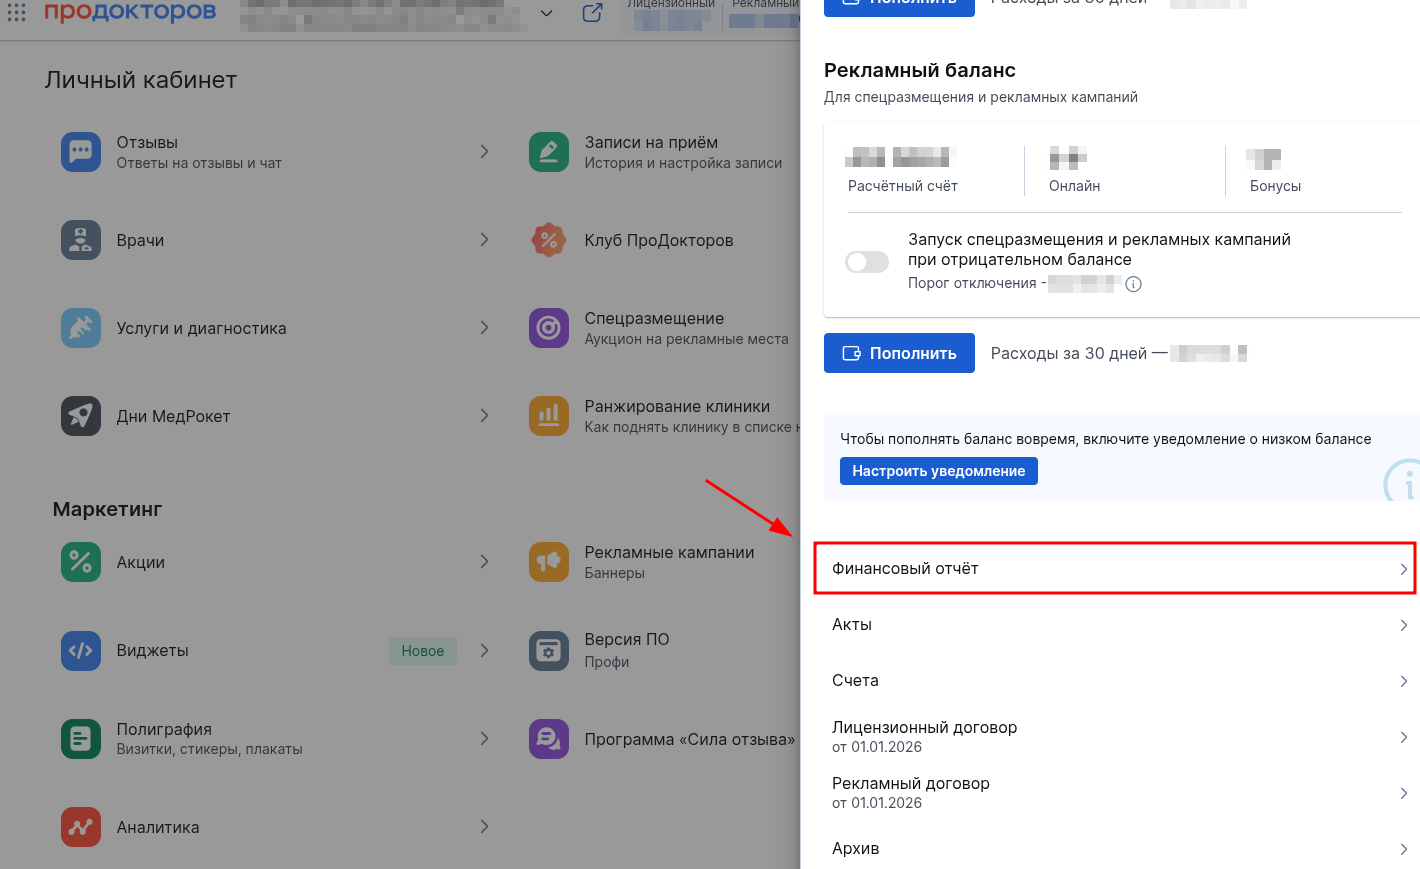Select the Акции percent icon

point(81,562)
